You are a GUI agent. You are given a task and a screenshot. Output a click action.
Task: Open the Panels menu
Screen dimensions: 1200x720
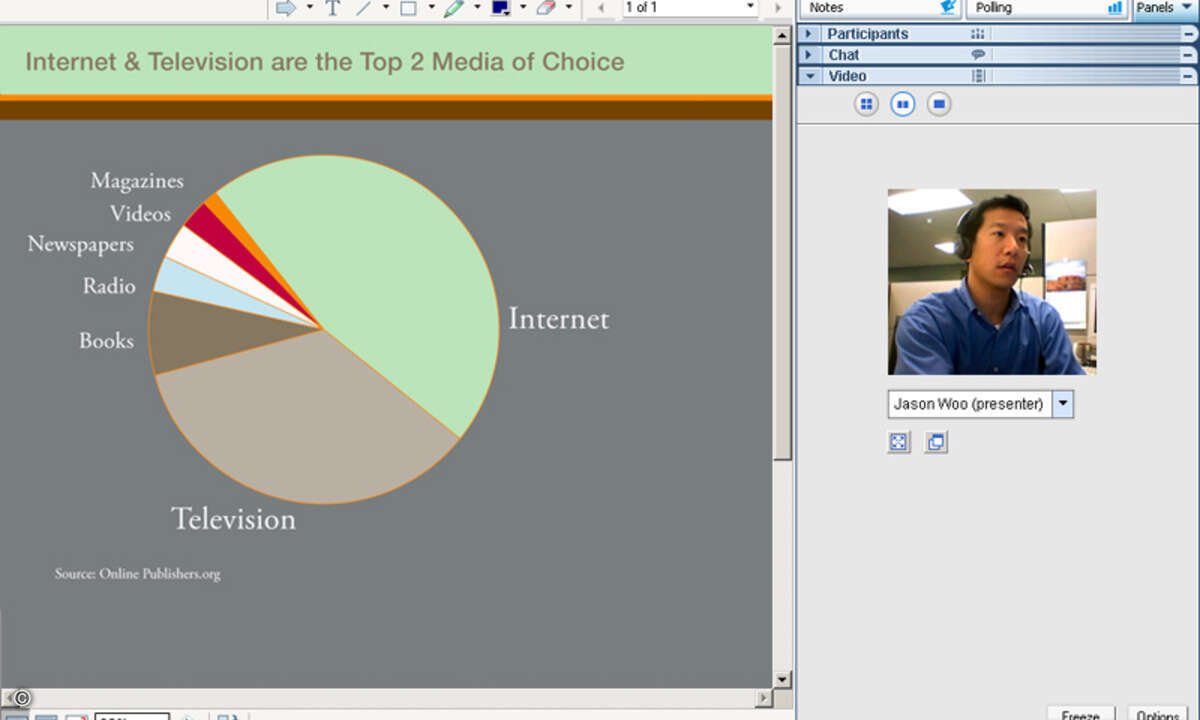coord(1164,8)
